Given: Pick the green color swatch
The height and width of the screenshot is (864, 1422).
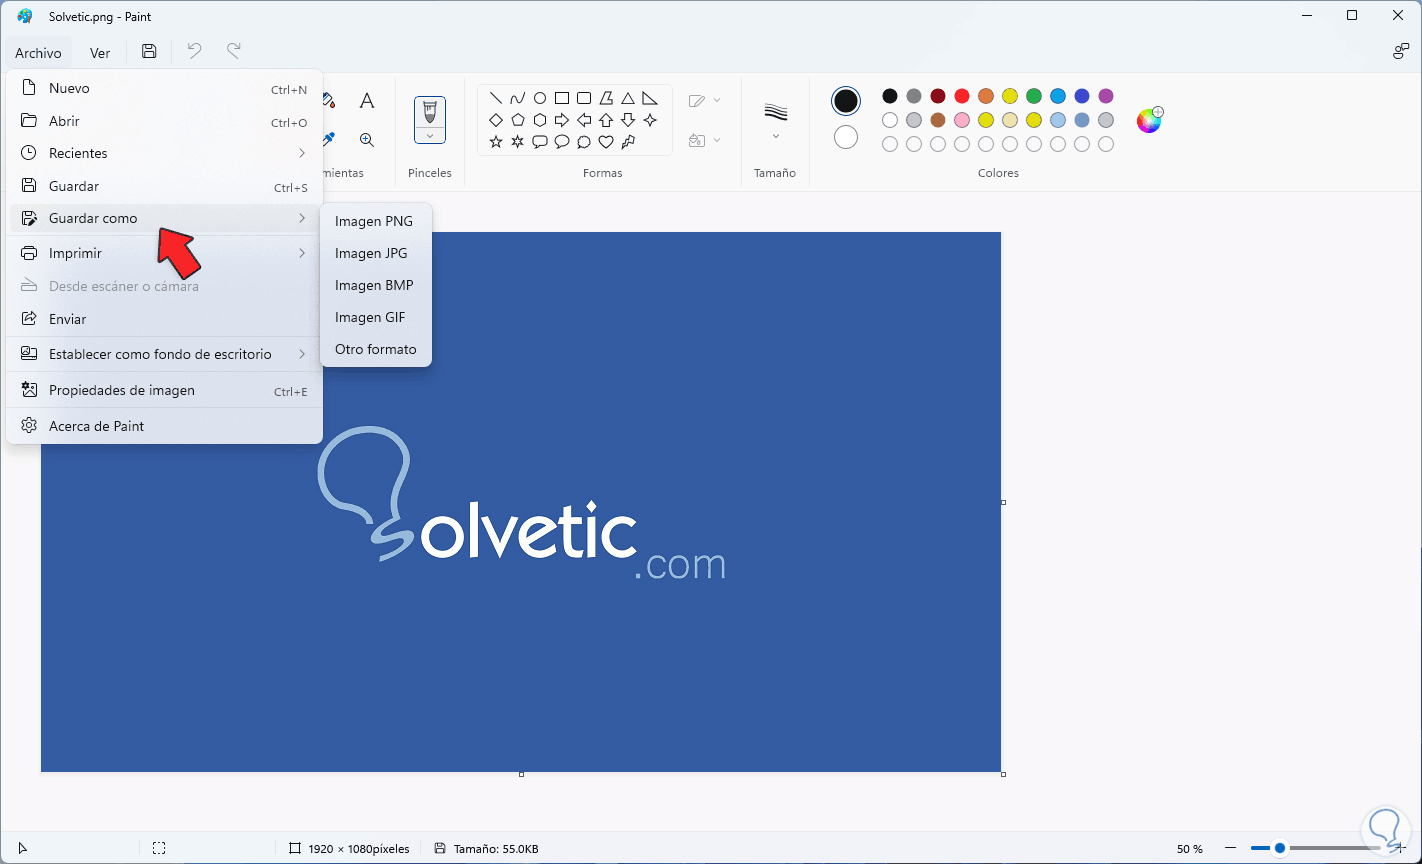Looking at the screenshot, I should (1034, 96).
